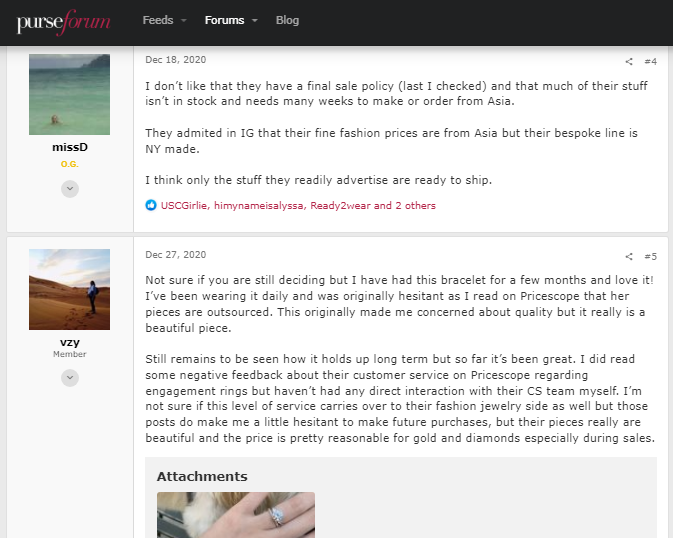Open post permalink #5

[650, 256]
